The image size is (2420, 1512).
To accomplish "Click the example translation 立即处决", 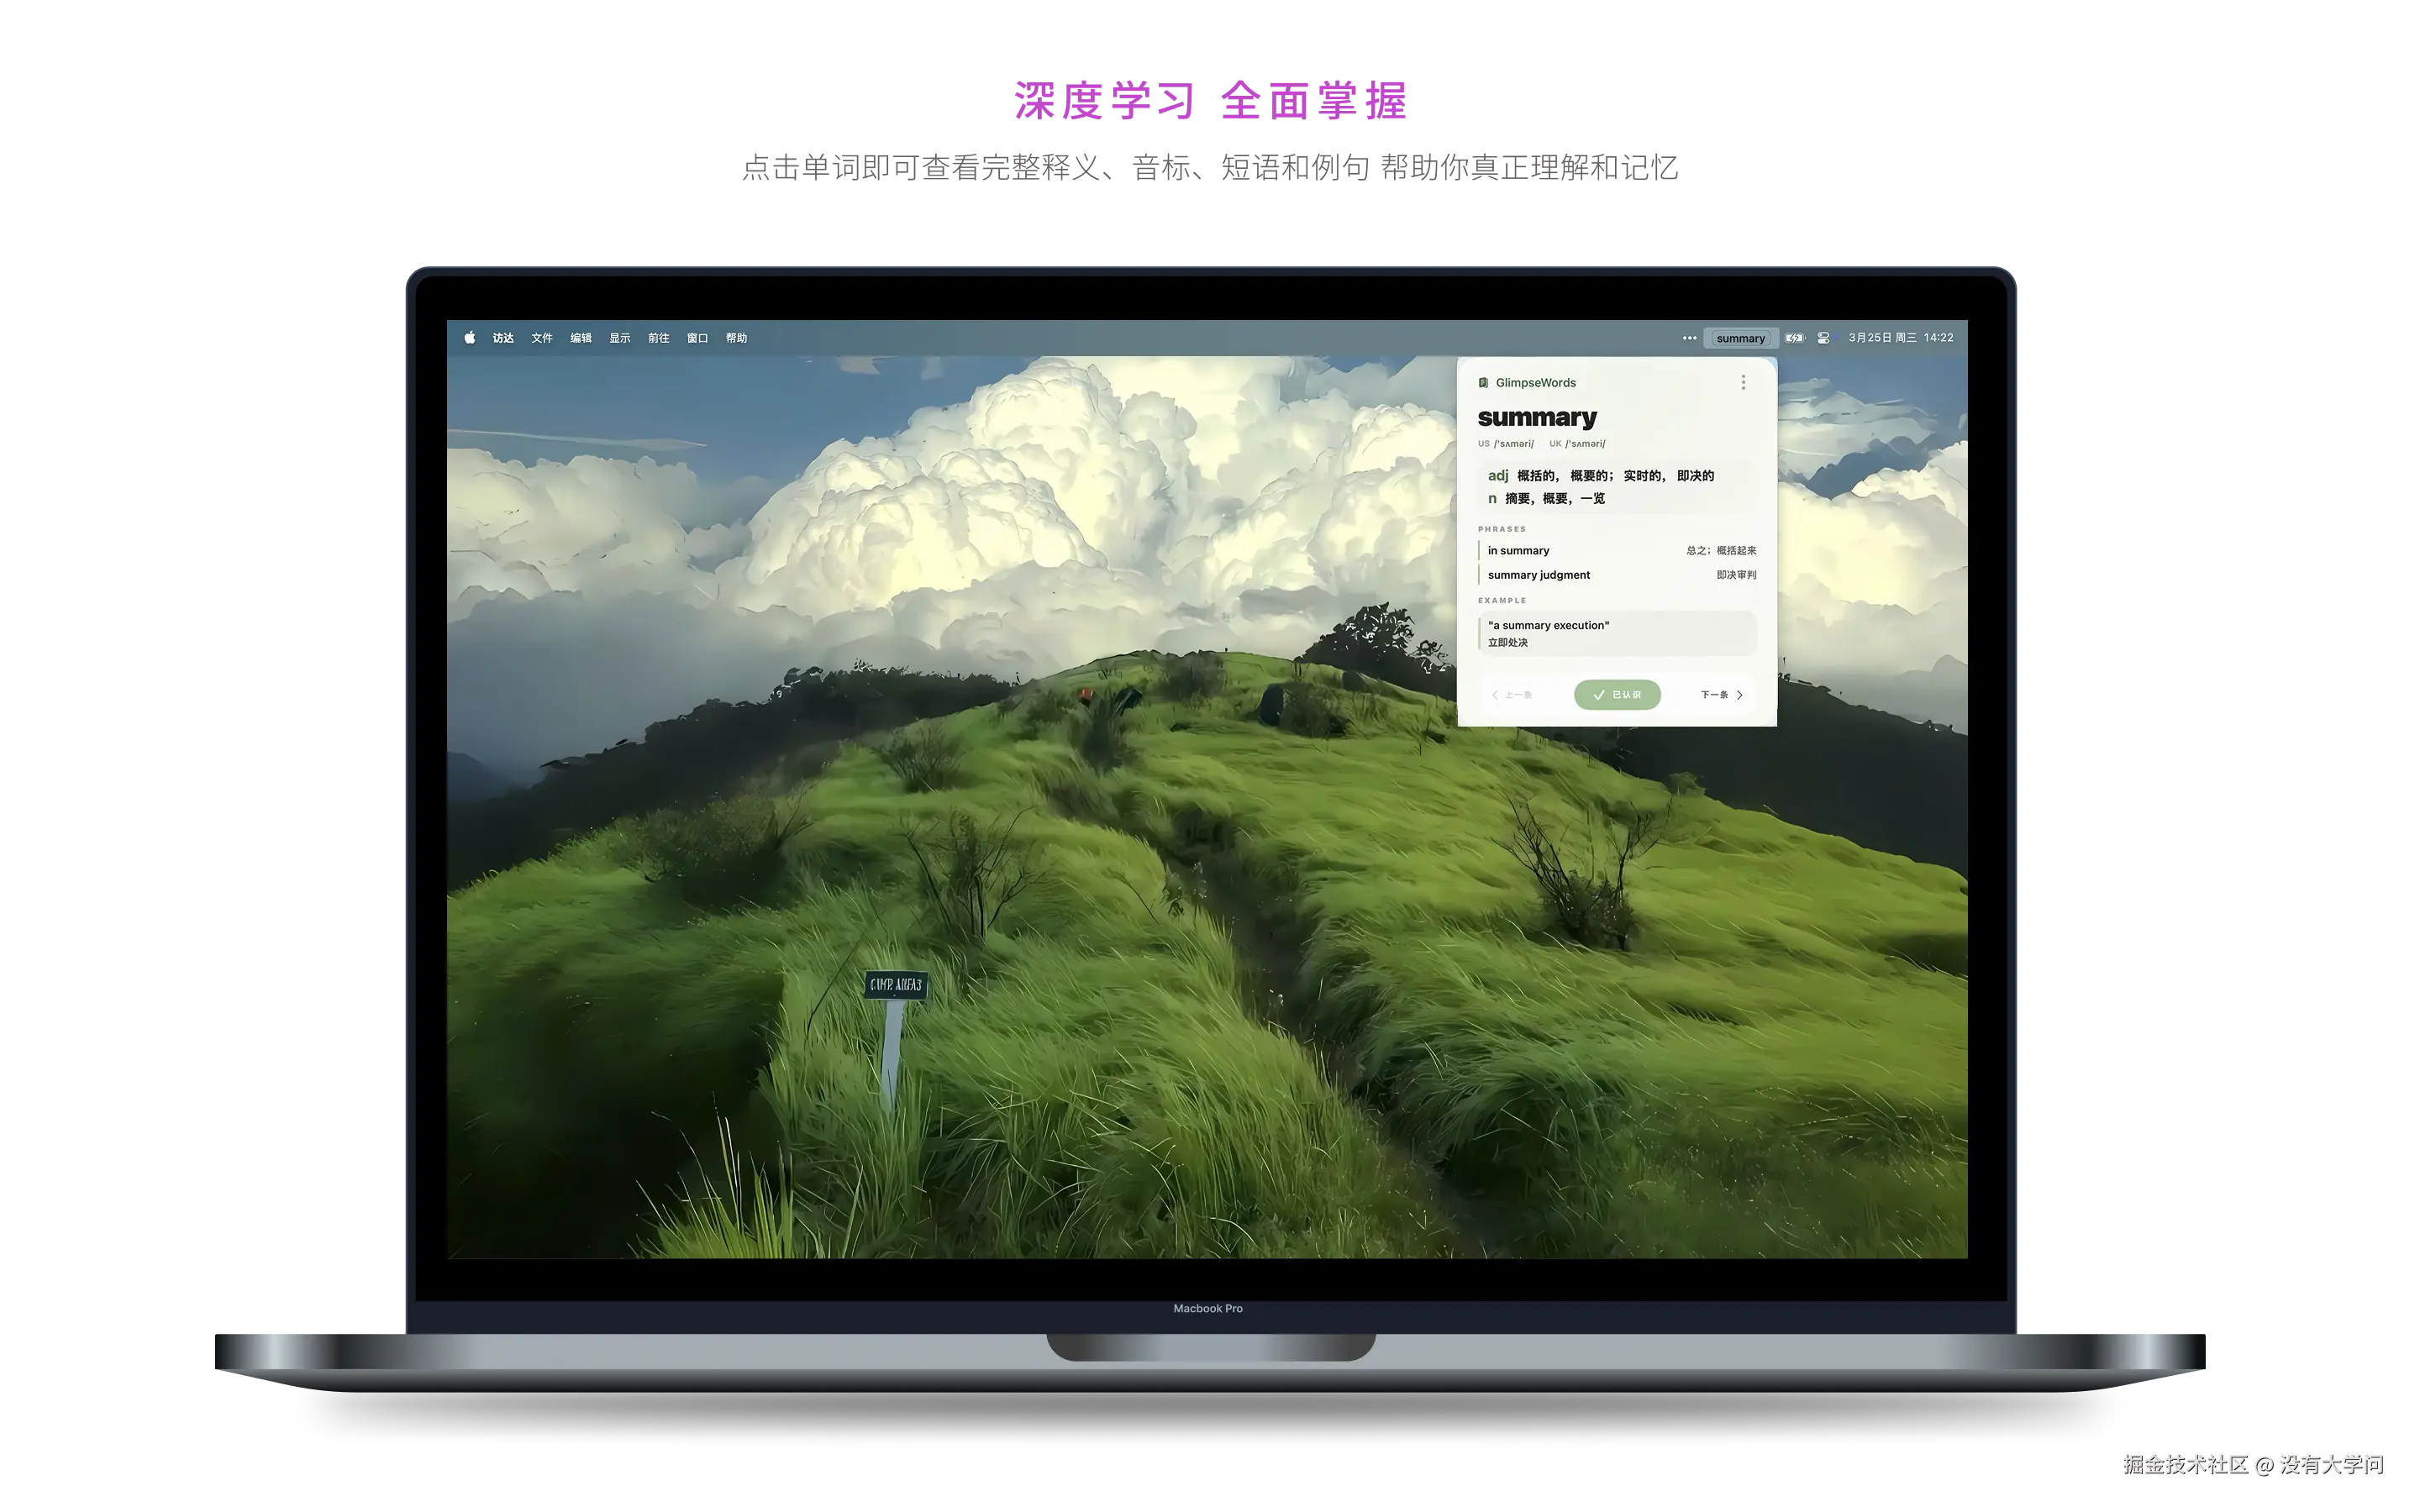I will coord(1507,642).
